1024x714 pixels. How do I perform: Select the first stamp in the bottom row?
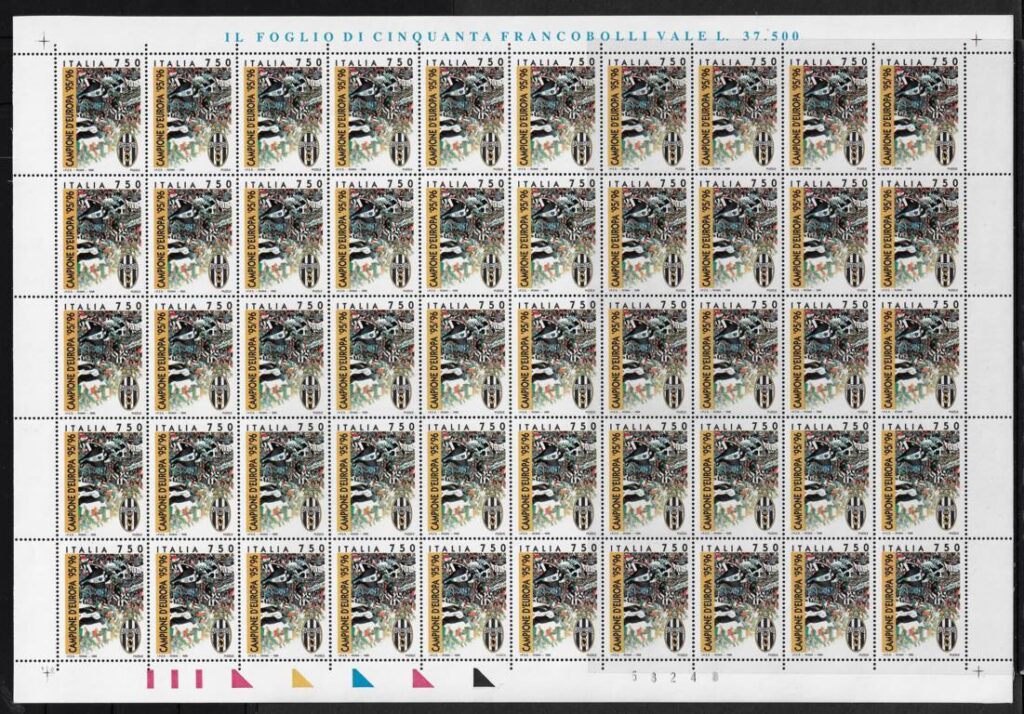coord(102,599)
